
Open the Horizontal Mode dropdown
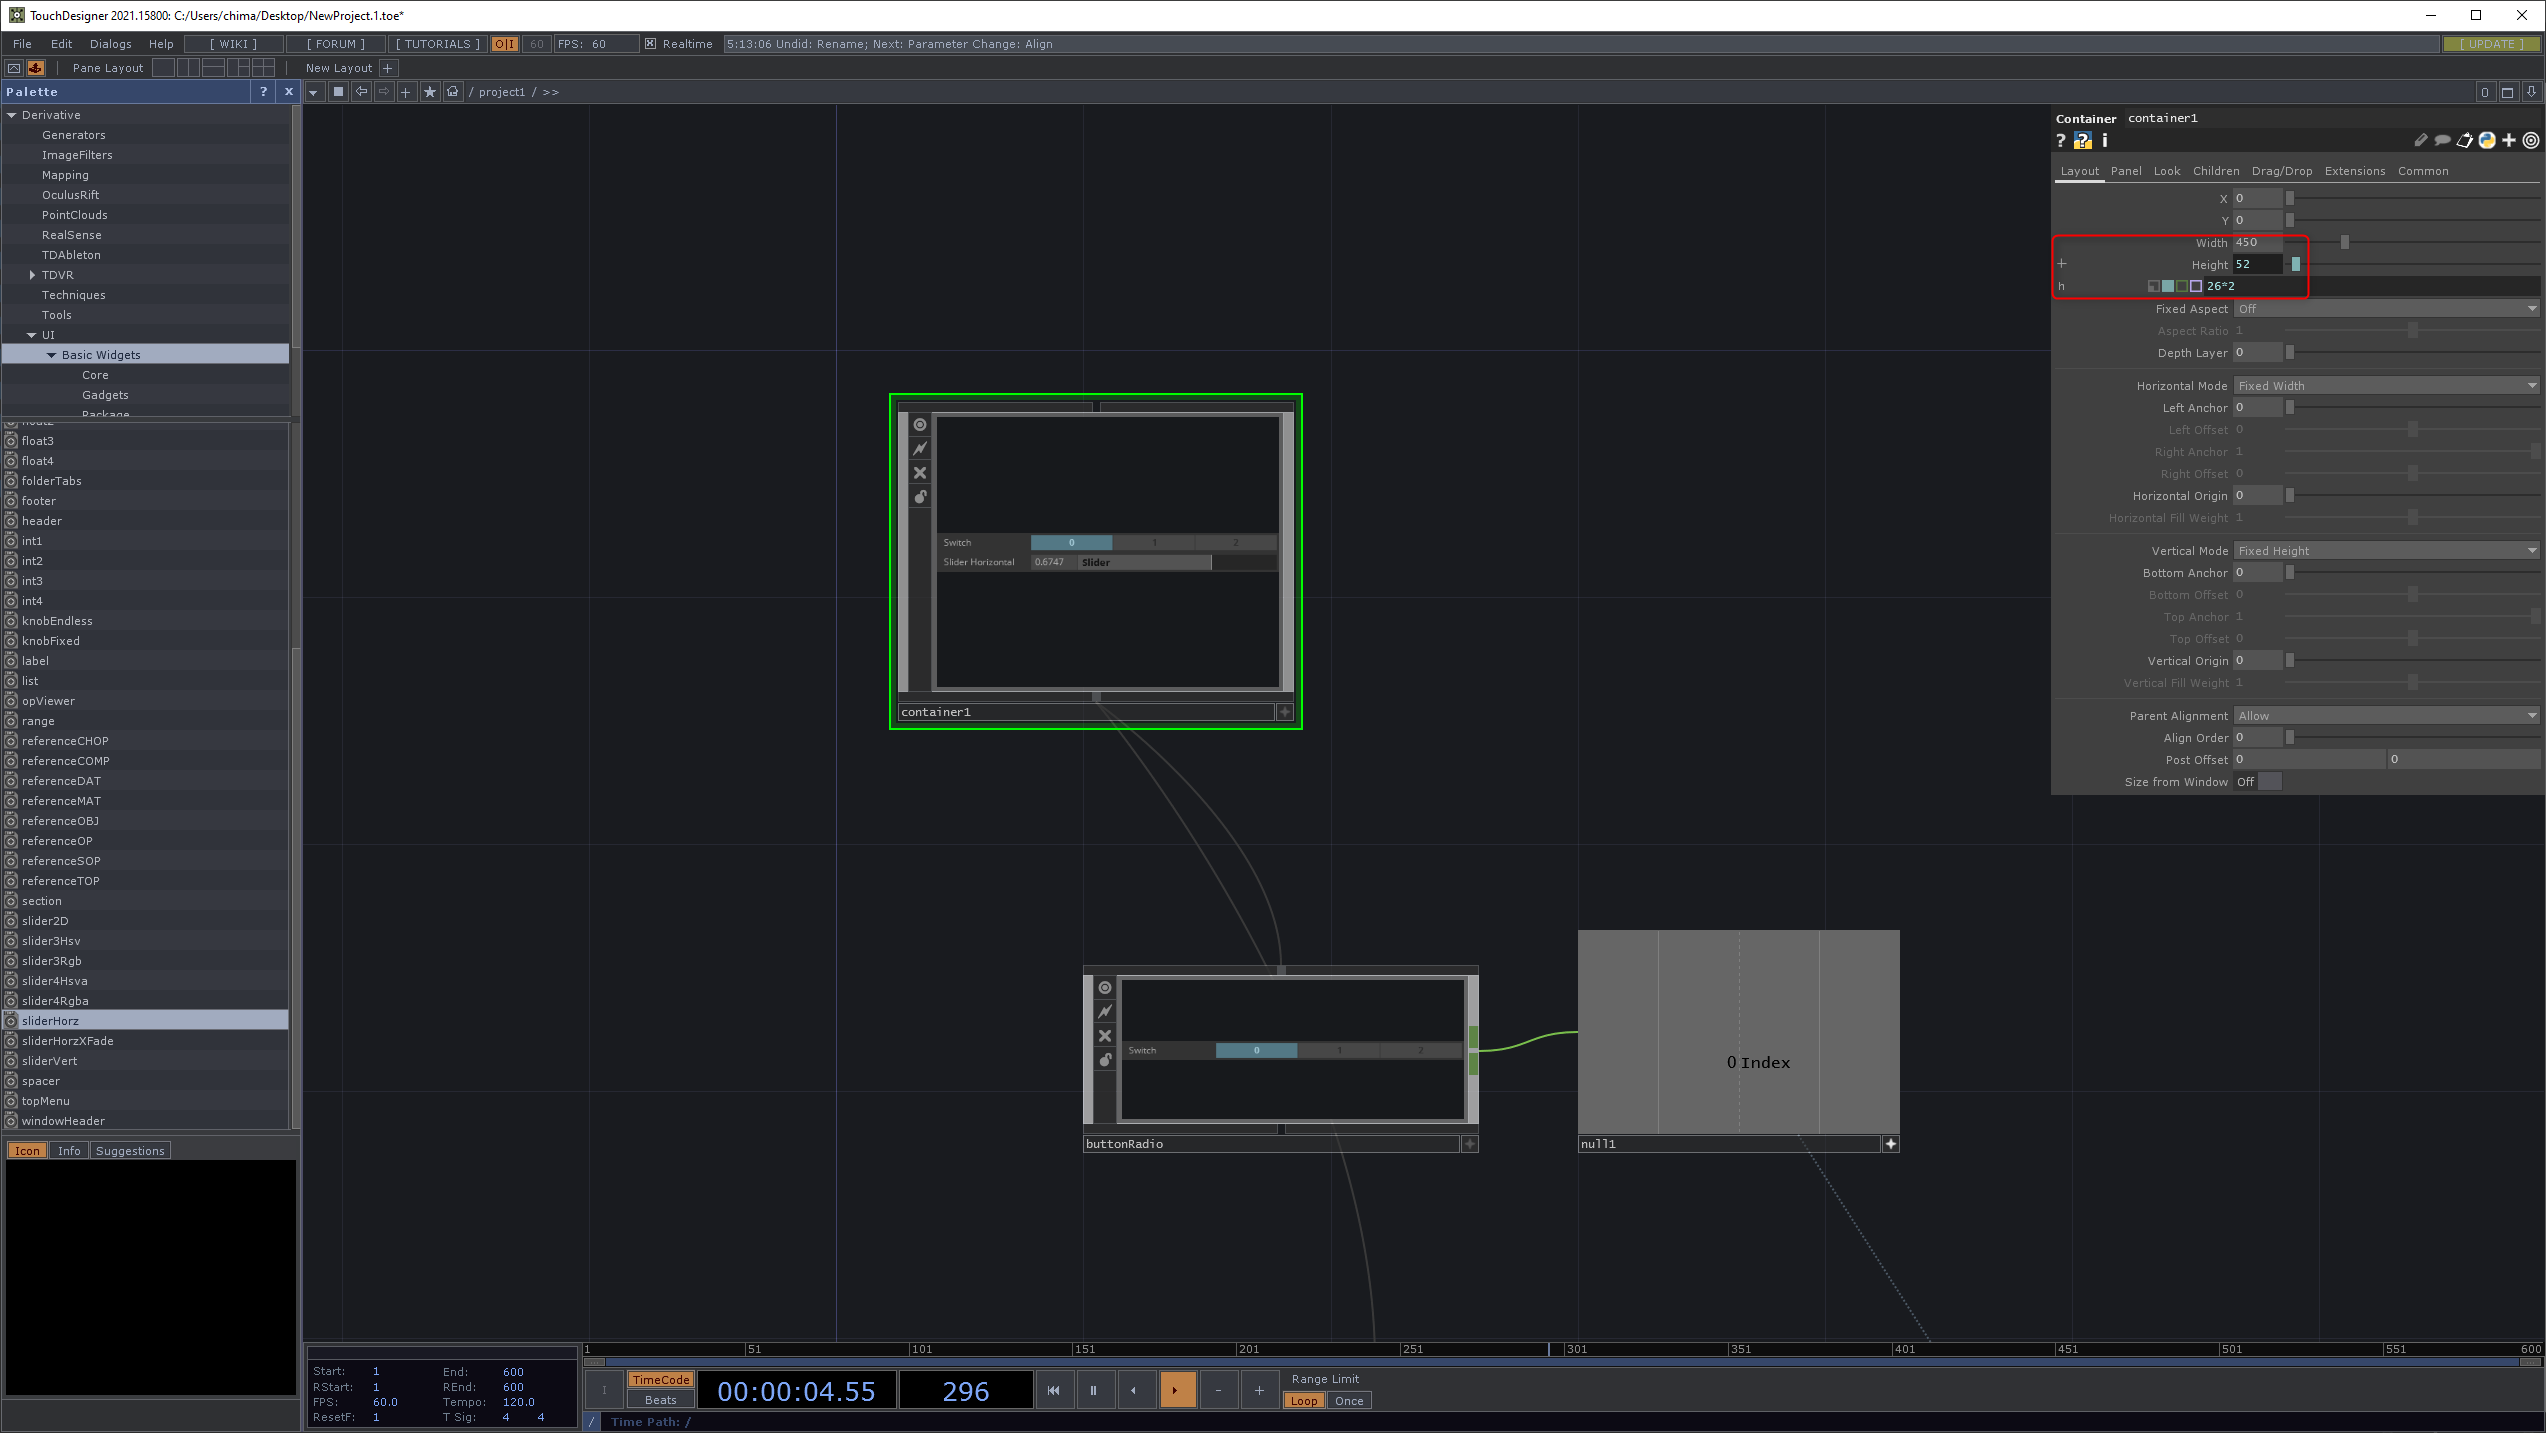pyautogui.click(x=2386, y=386)
